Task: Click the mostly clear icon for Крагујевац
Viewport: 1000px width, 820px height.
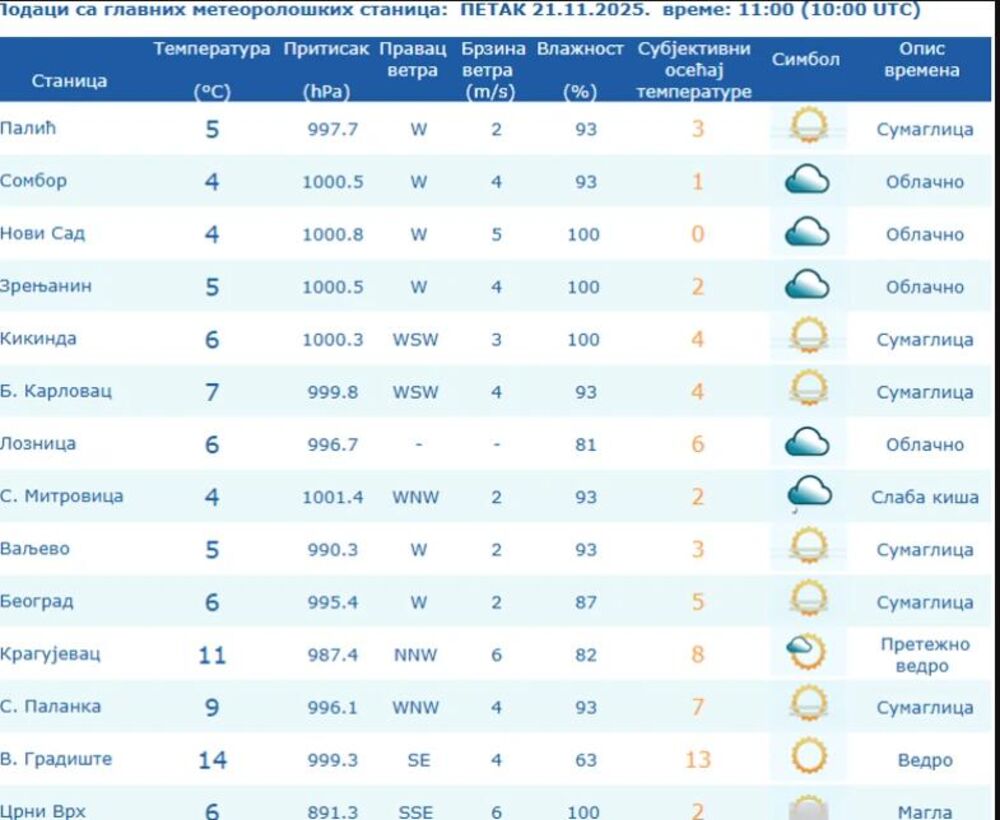Action: [x=807, y=653]
